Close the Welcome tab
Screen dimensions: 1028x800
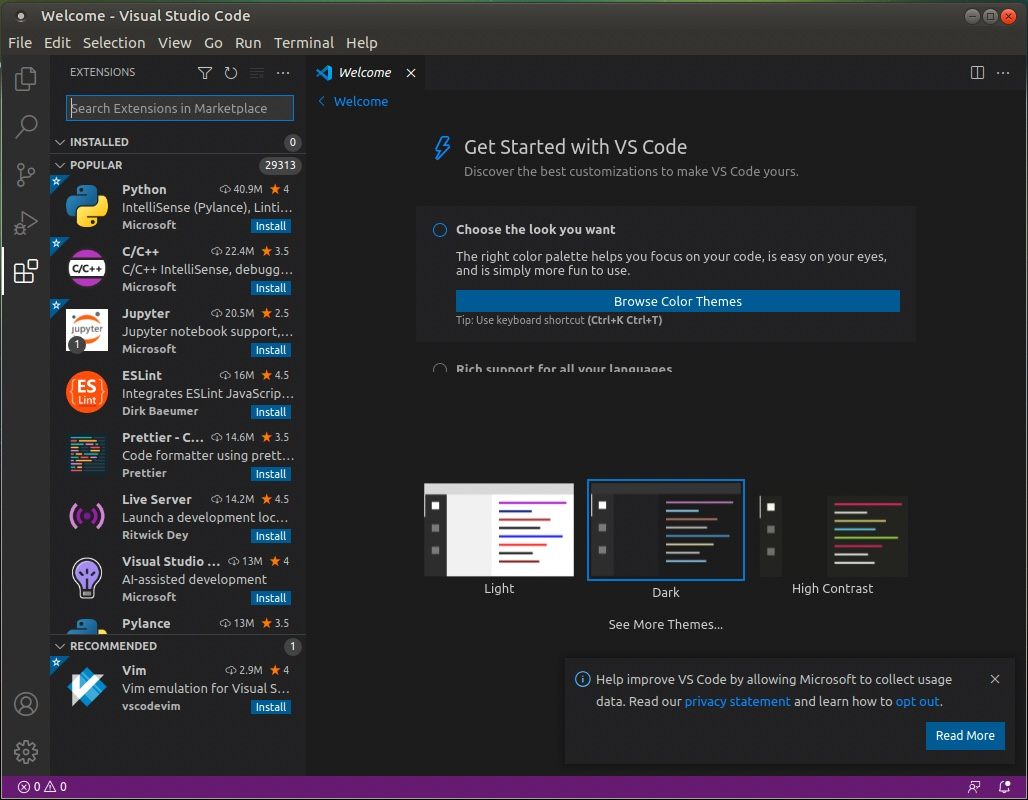pos(411,73)
